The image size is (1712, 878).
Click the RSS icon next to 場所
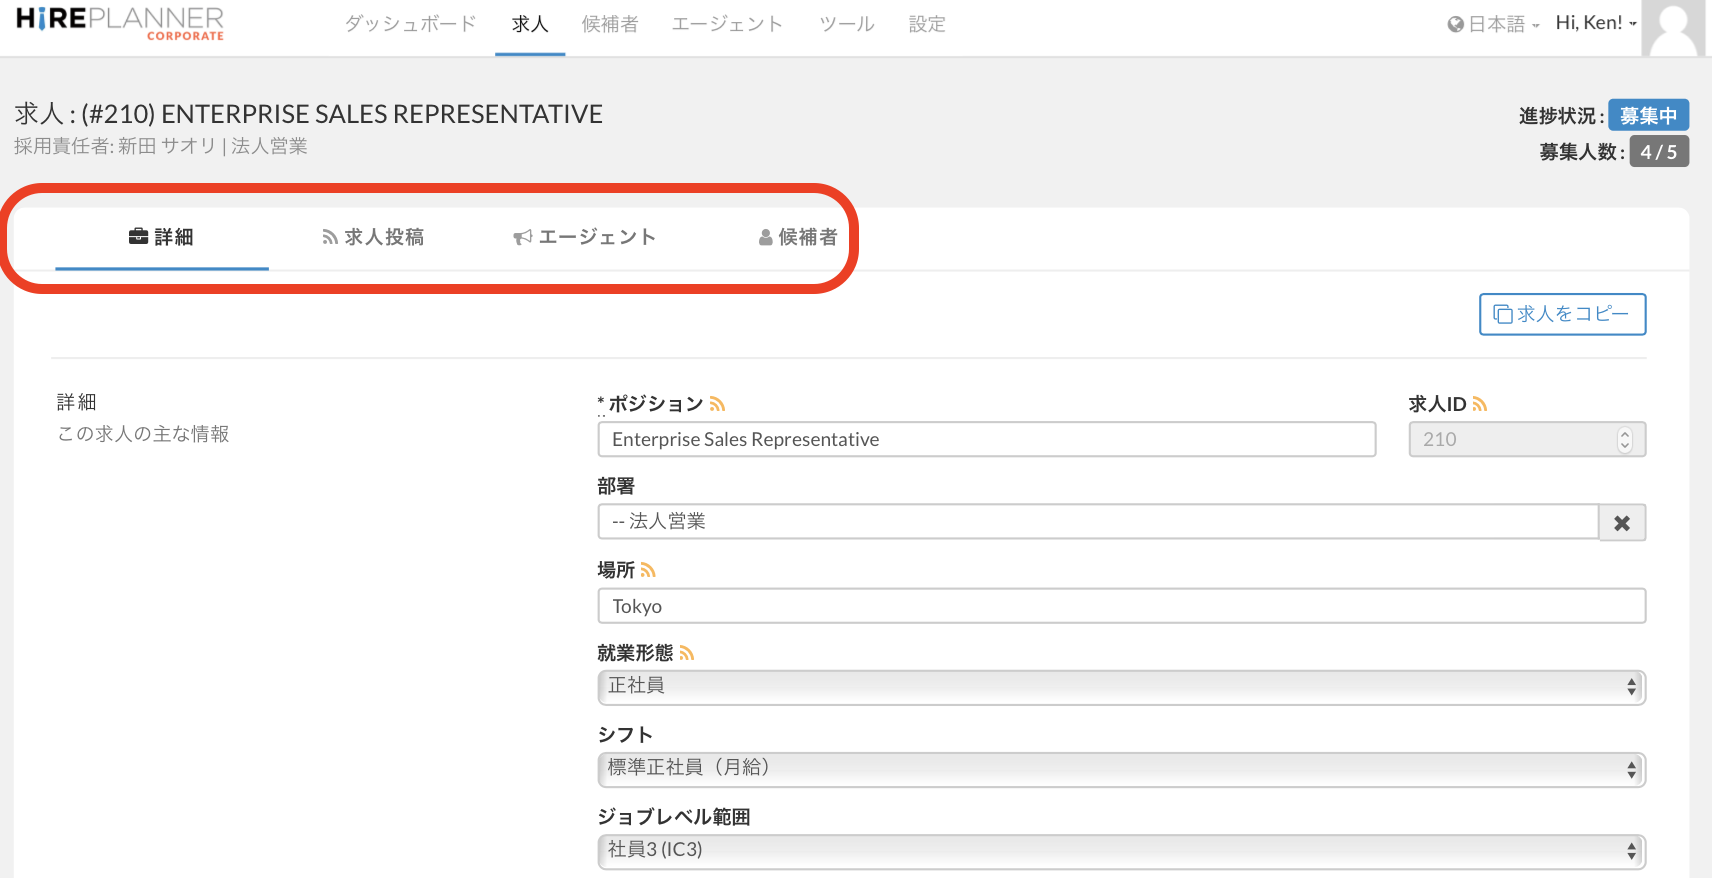(648, 570)
